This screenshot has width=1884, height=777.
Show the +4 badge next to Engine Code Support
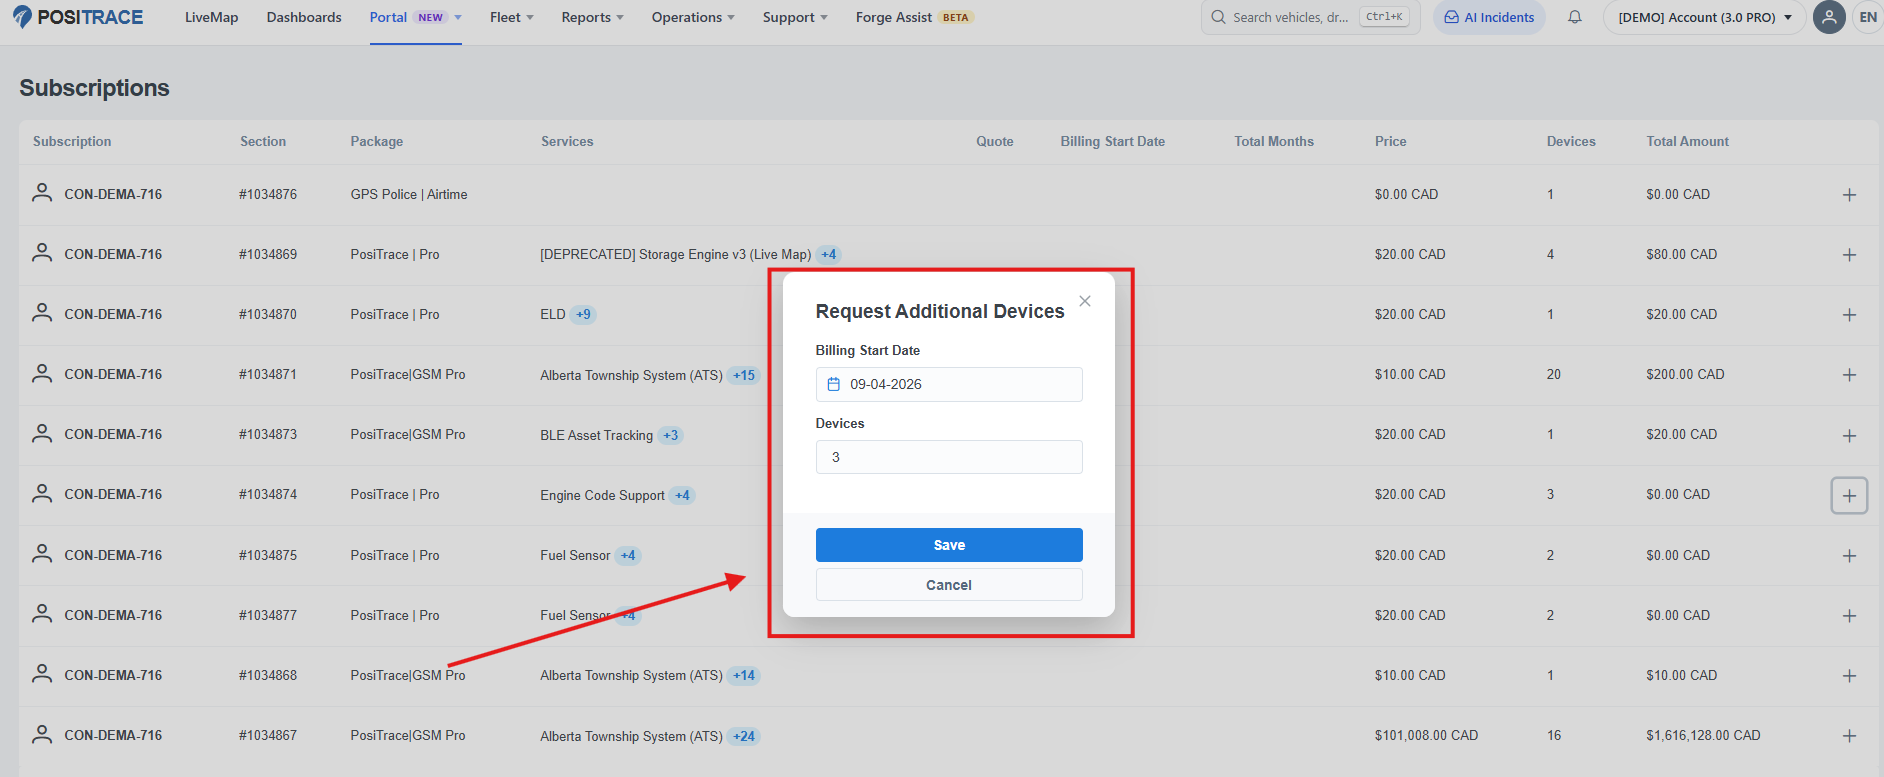[682, 495]
